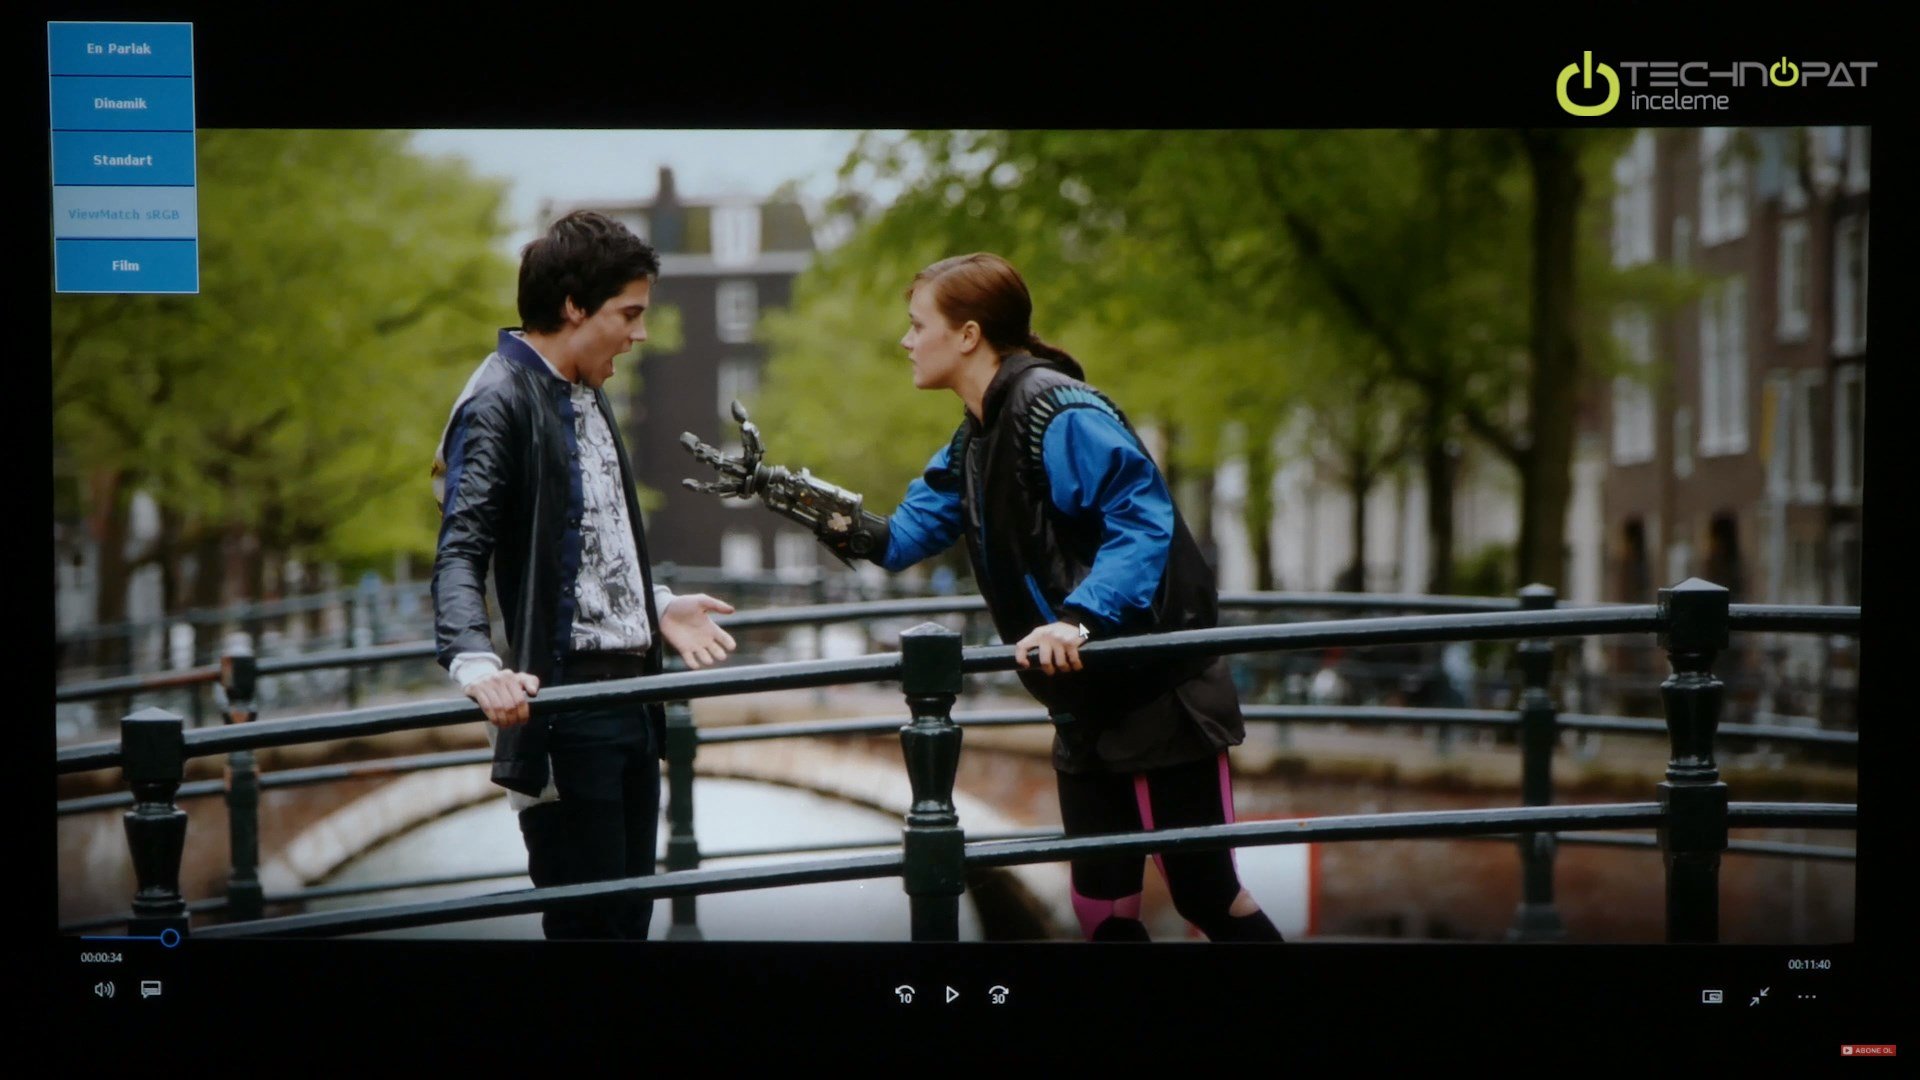Exit full screen with the arrows icon
This screenshot has width=1920, height=1080.
point(1759,996)
